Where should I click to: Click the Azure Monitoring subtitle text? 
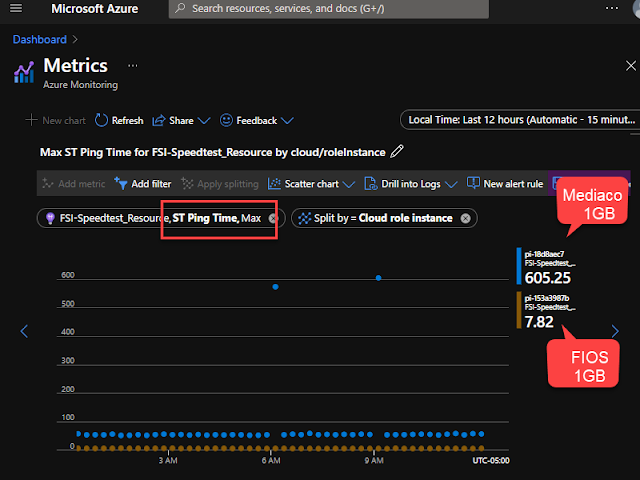point(80,84)
